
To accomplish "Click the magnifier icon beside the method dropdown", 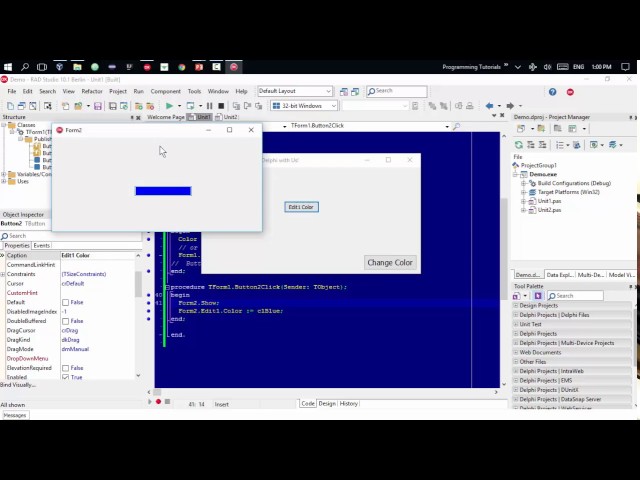I will [456, 126].
